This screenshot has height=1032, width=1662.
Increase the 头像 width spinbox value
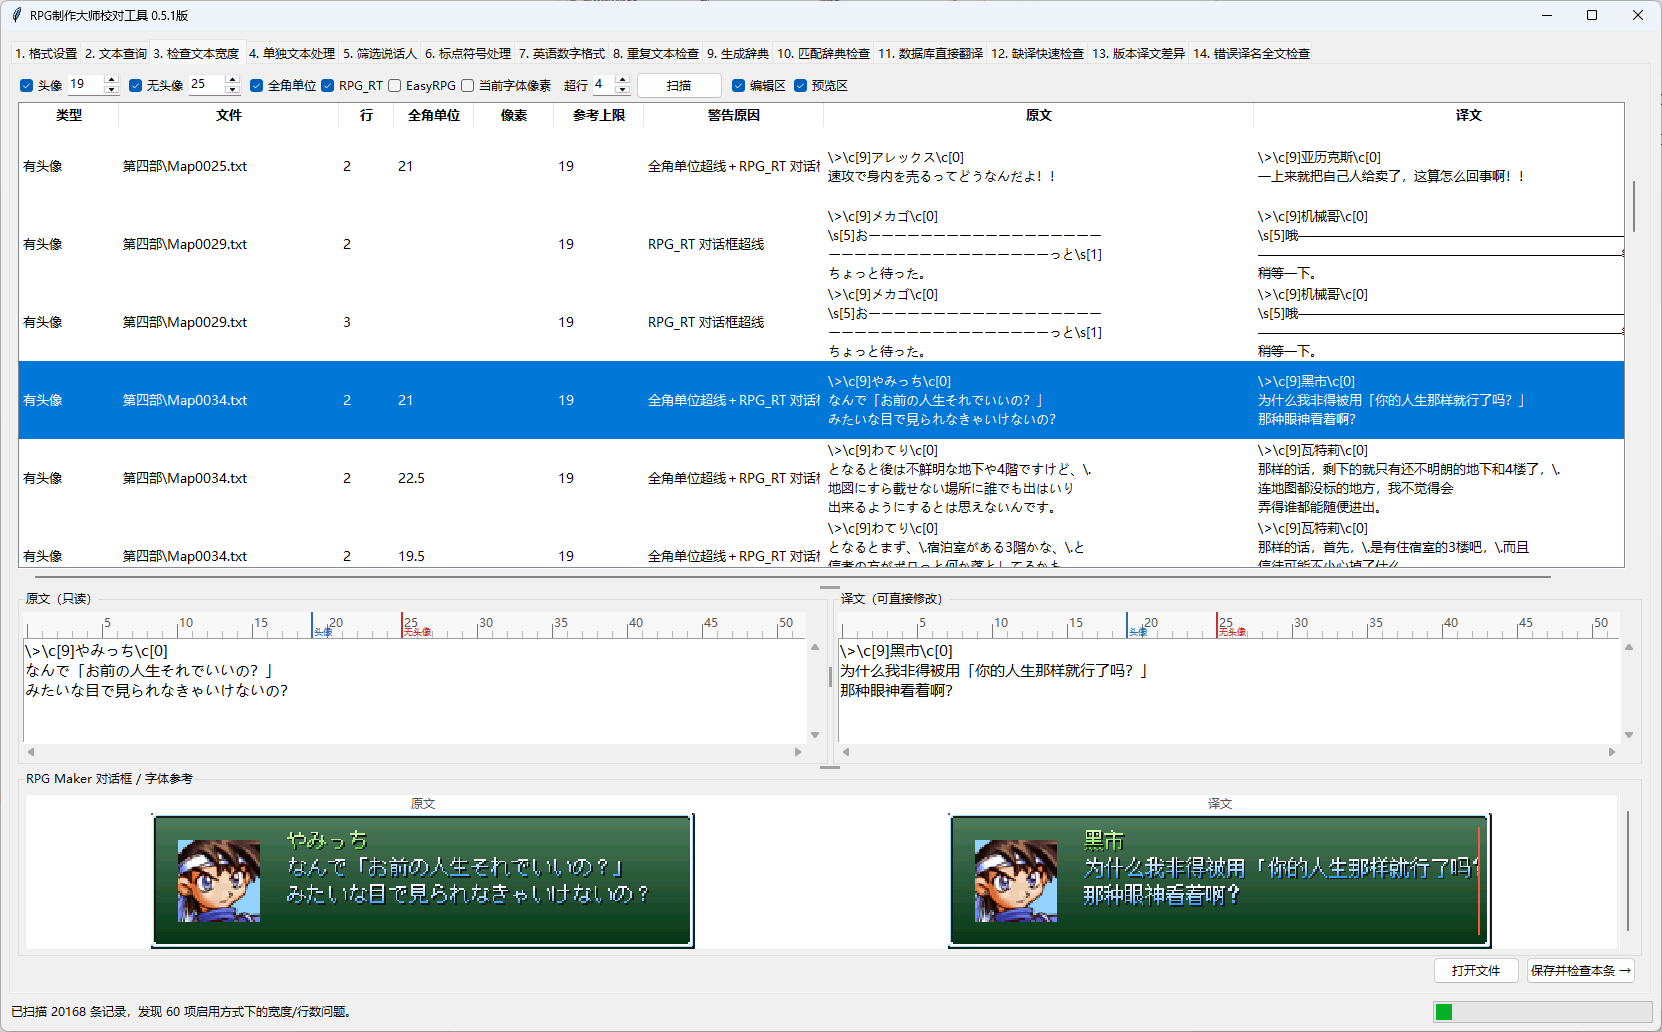[x=111, y=80]
